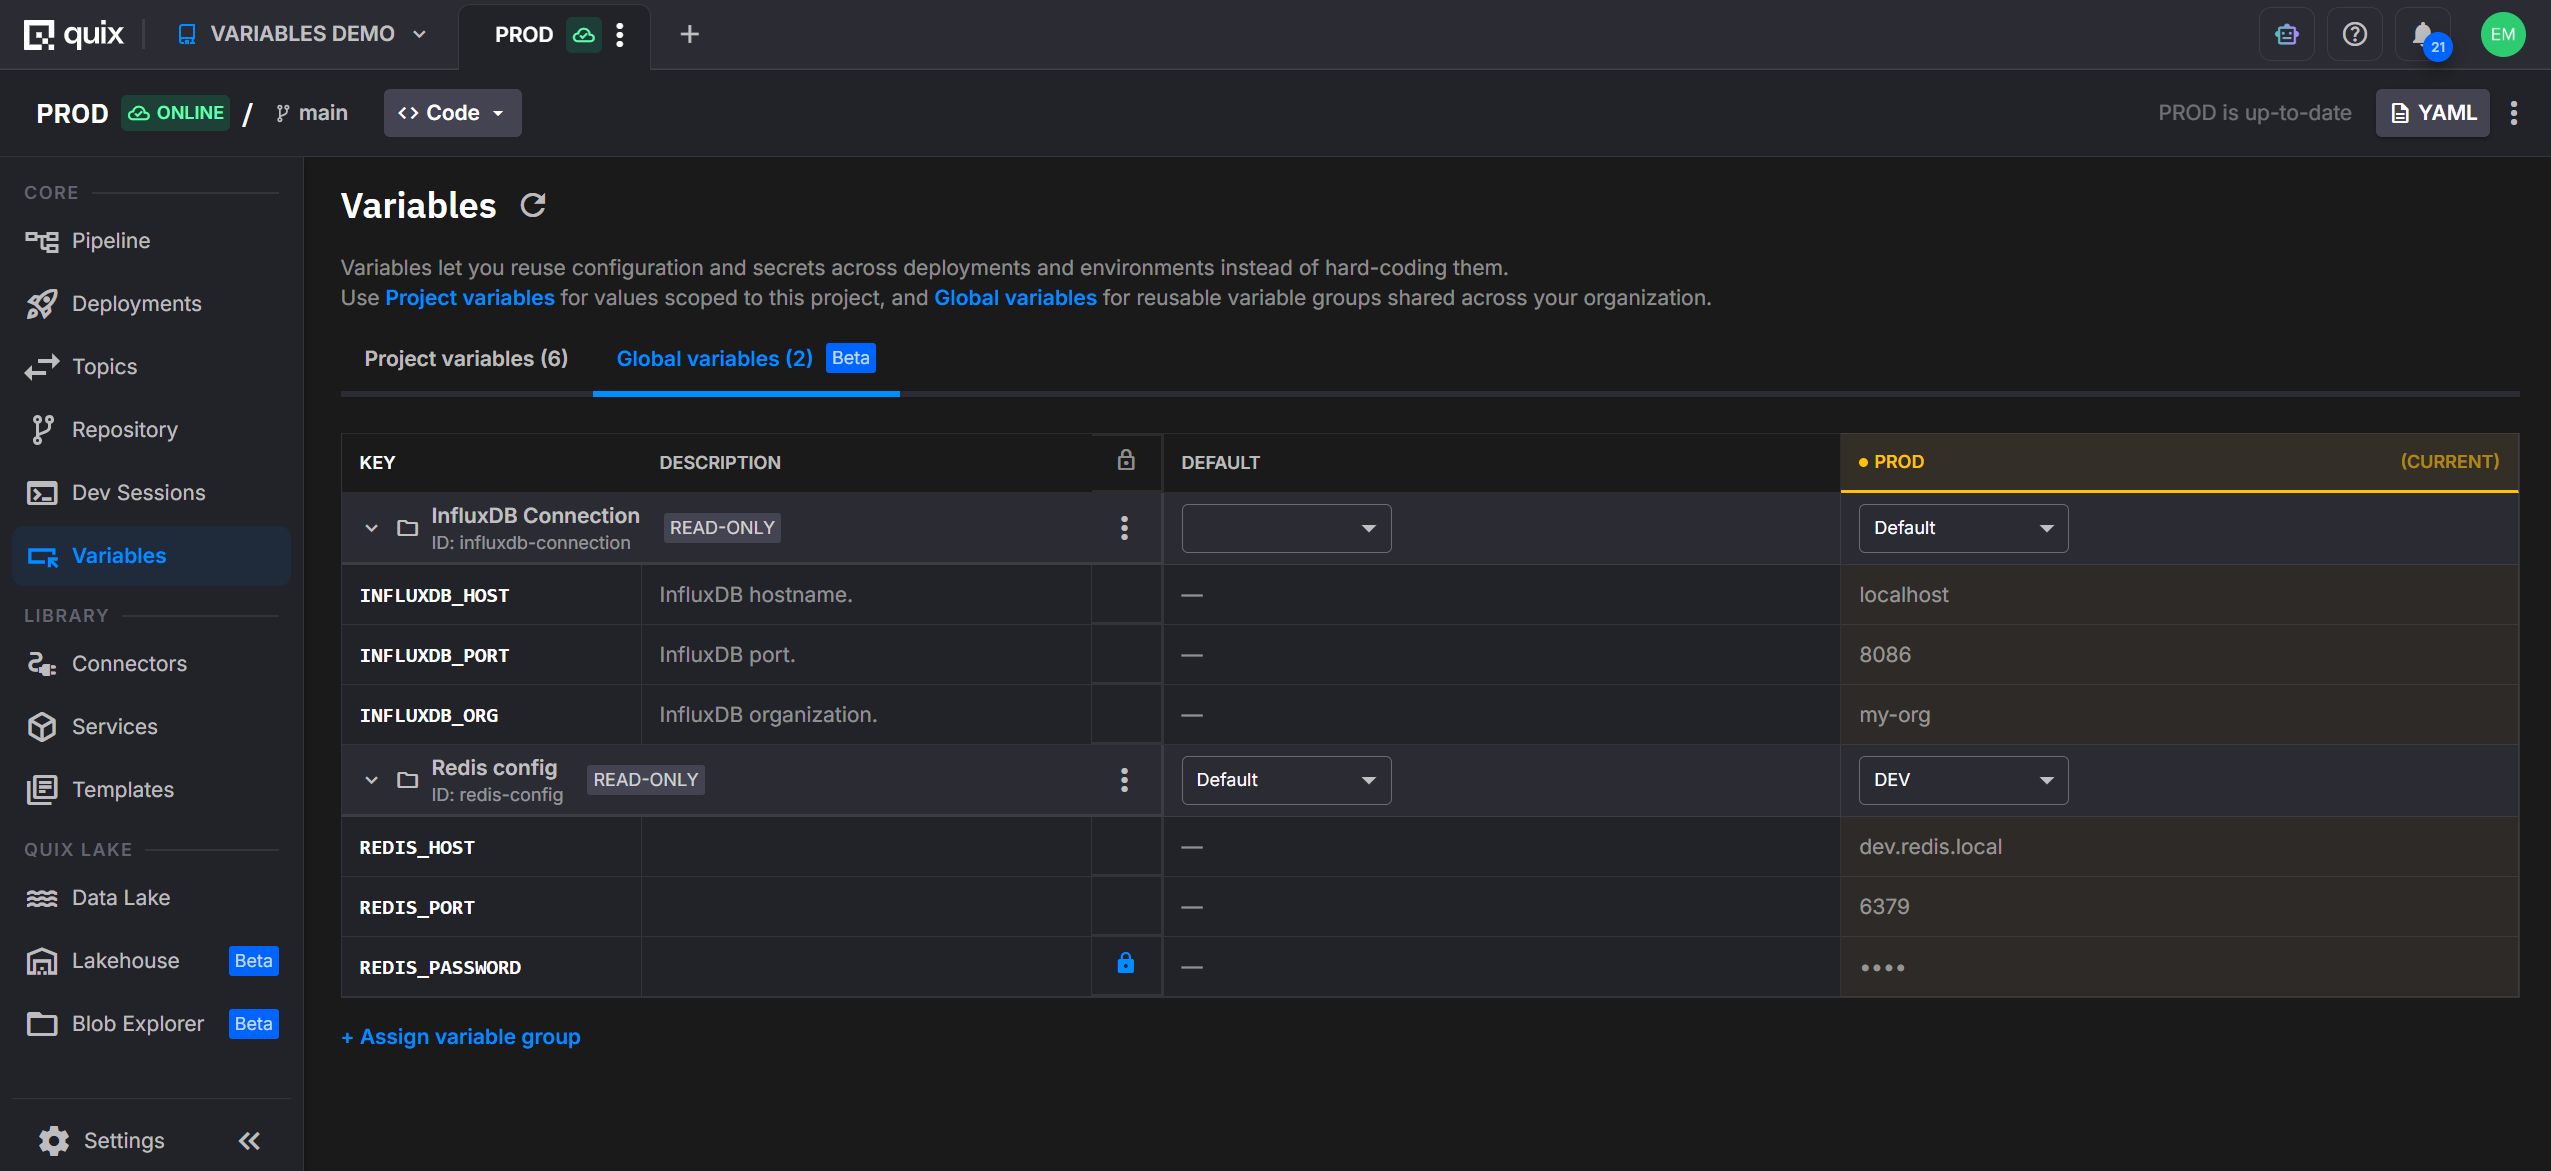
Task: Click the 6379 port value
Action: 1884,907
